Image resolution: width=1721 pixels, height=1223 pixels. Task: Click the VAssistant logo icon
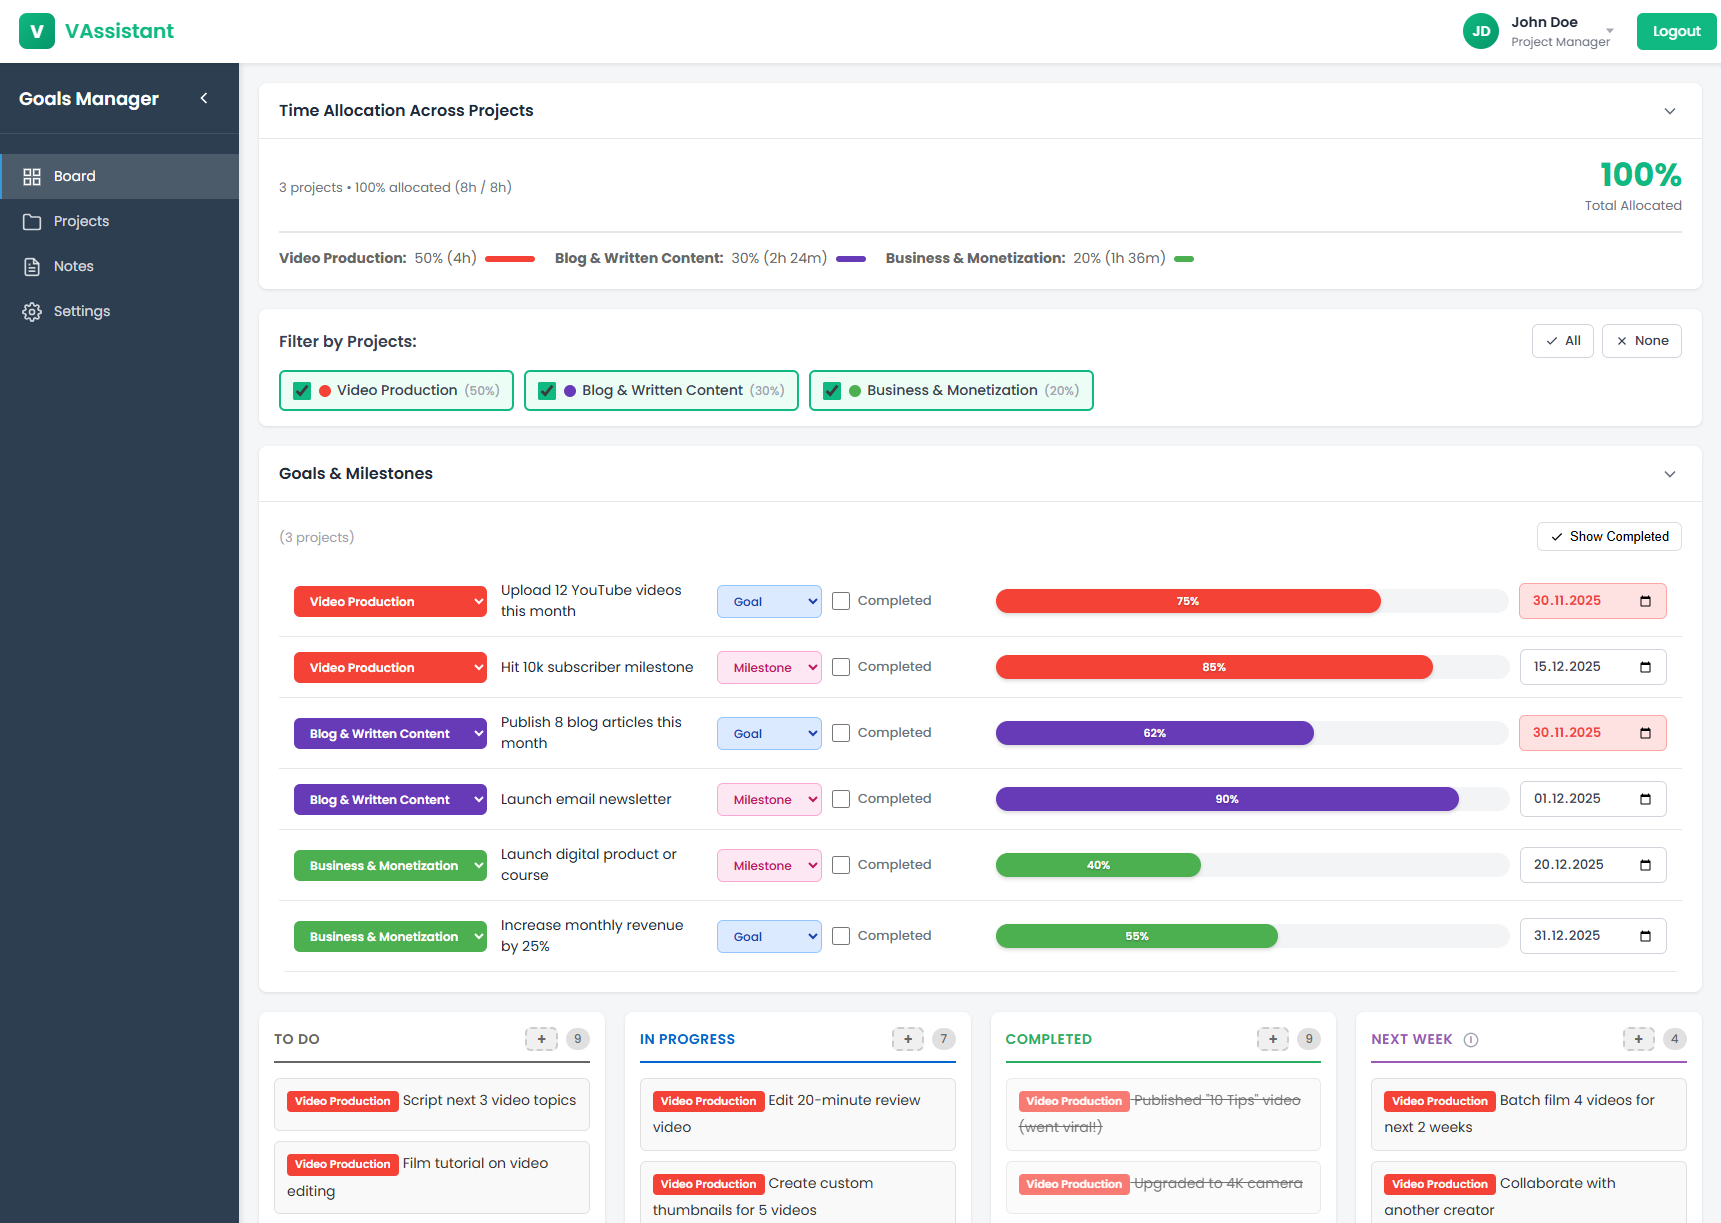click(36, 31)
